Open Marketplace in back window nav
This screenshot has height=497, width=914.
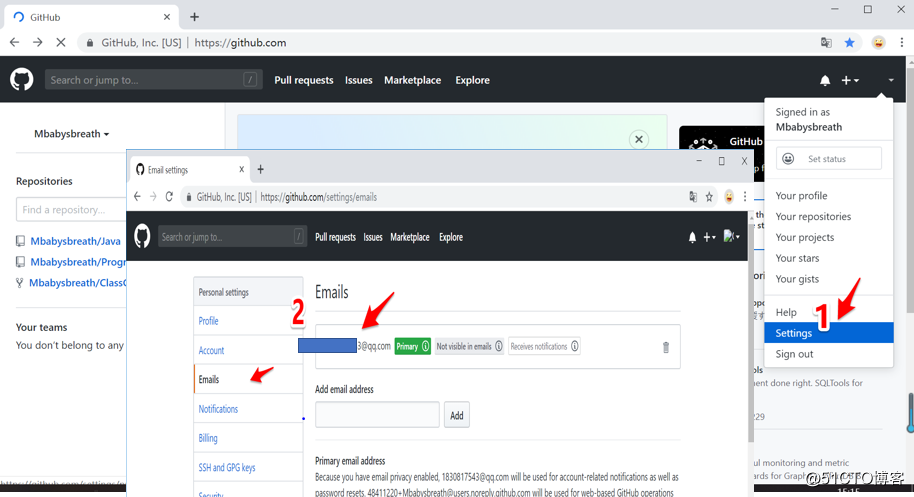pos(412,80)
